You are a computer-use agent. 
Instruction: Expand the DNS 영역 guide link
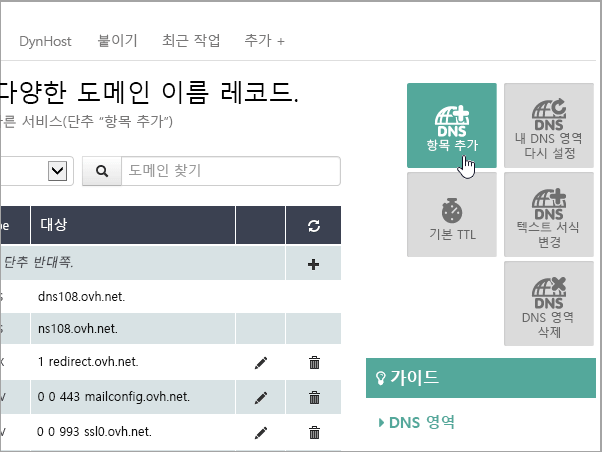(x=416, y=422)
